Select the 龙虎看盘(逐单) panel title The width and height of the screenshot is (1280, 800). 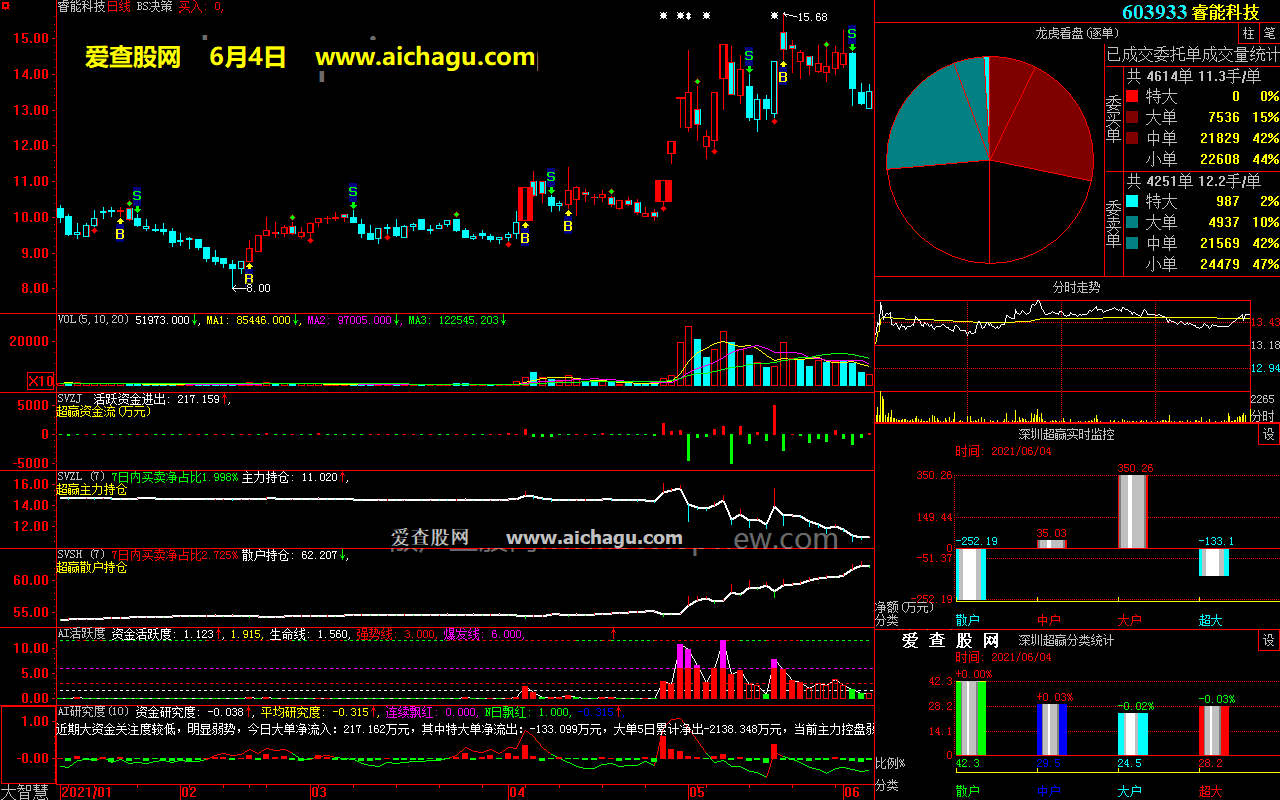click(x=1076, y=33)
